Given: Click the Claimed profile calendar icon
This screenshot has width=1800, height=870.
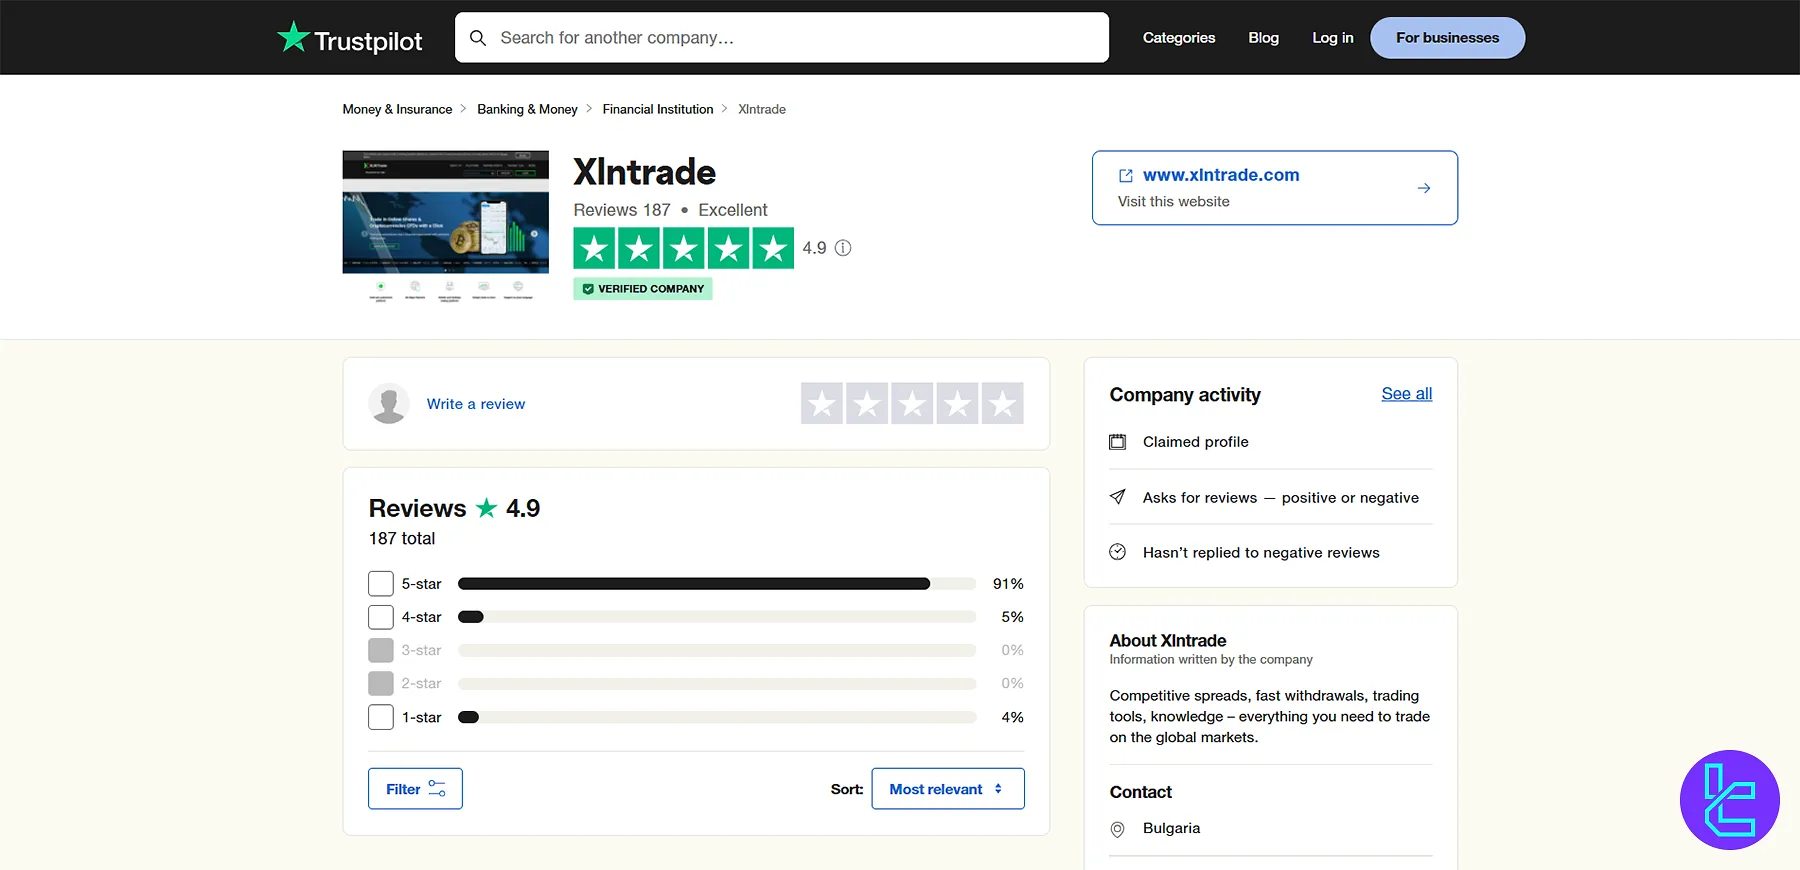Looking at the screenshot, I should pos(1118,442).
